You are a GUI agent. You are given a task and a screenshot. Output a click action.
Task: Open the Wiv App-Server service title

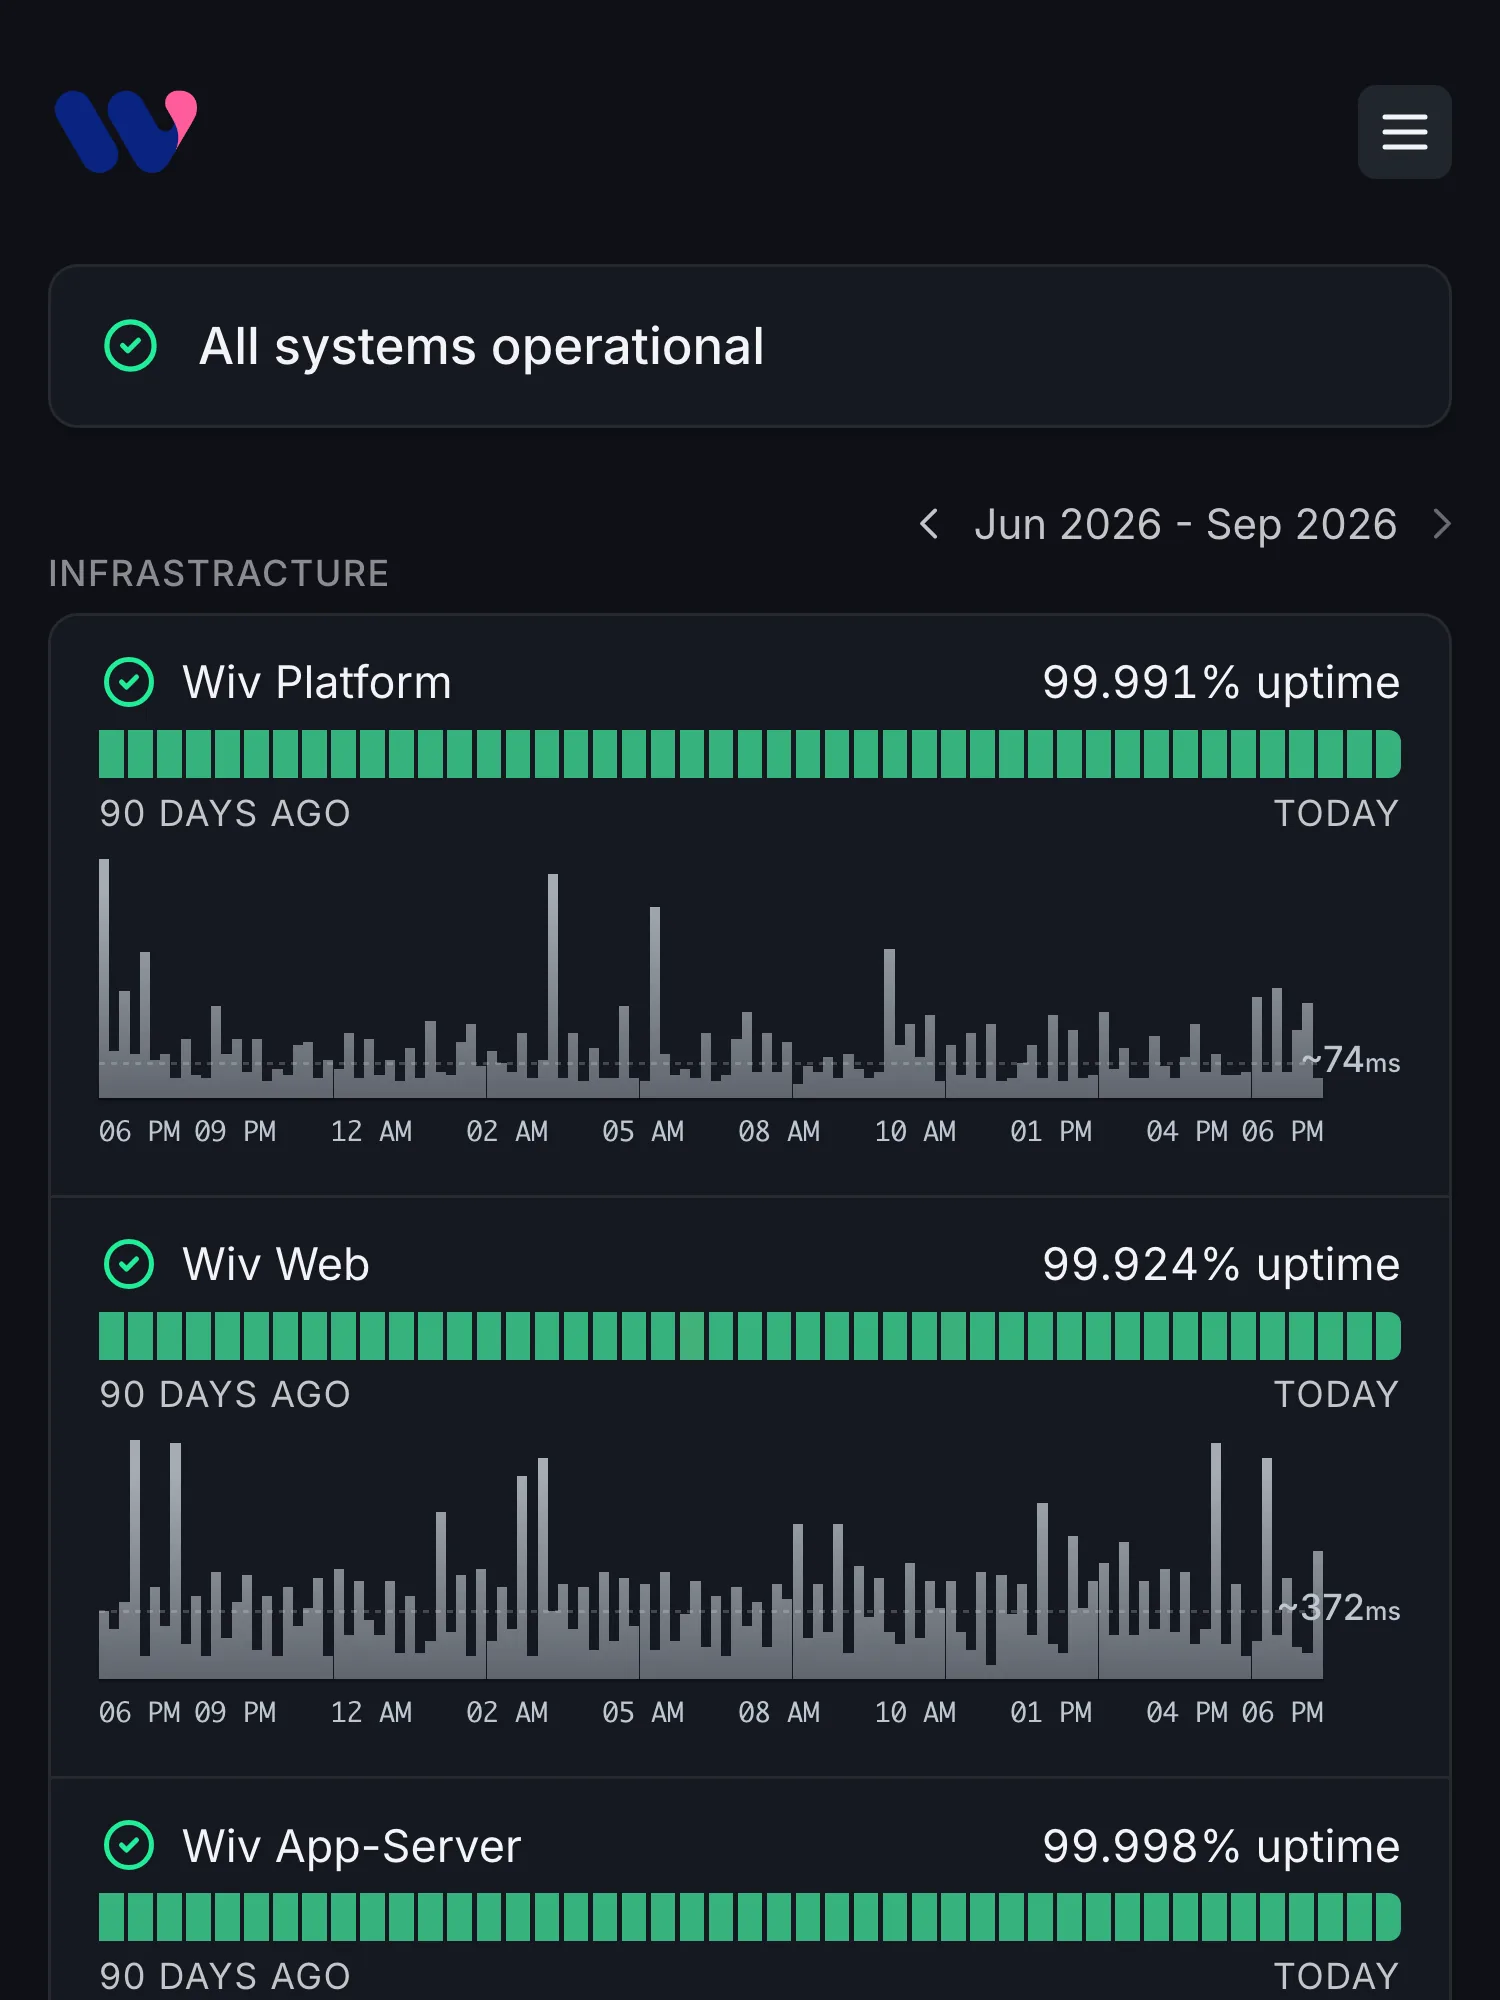tap(352, 1846)
